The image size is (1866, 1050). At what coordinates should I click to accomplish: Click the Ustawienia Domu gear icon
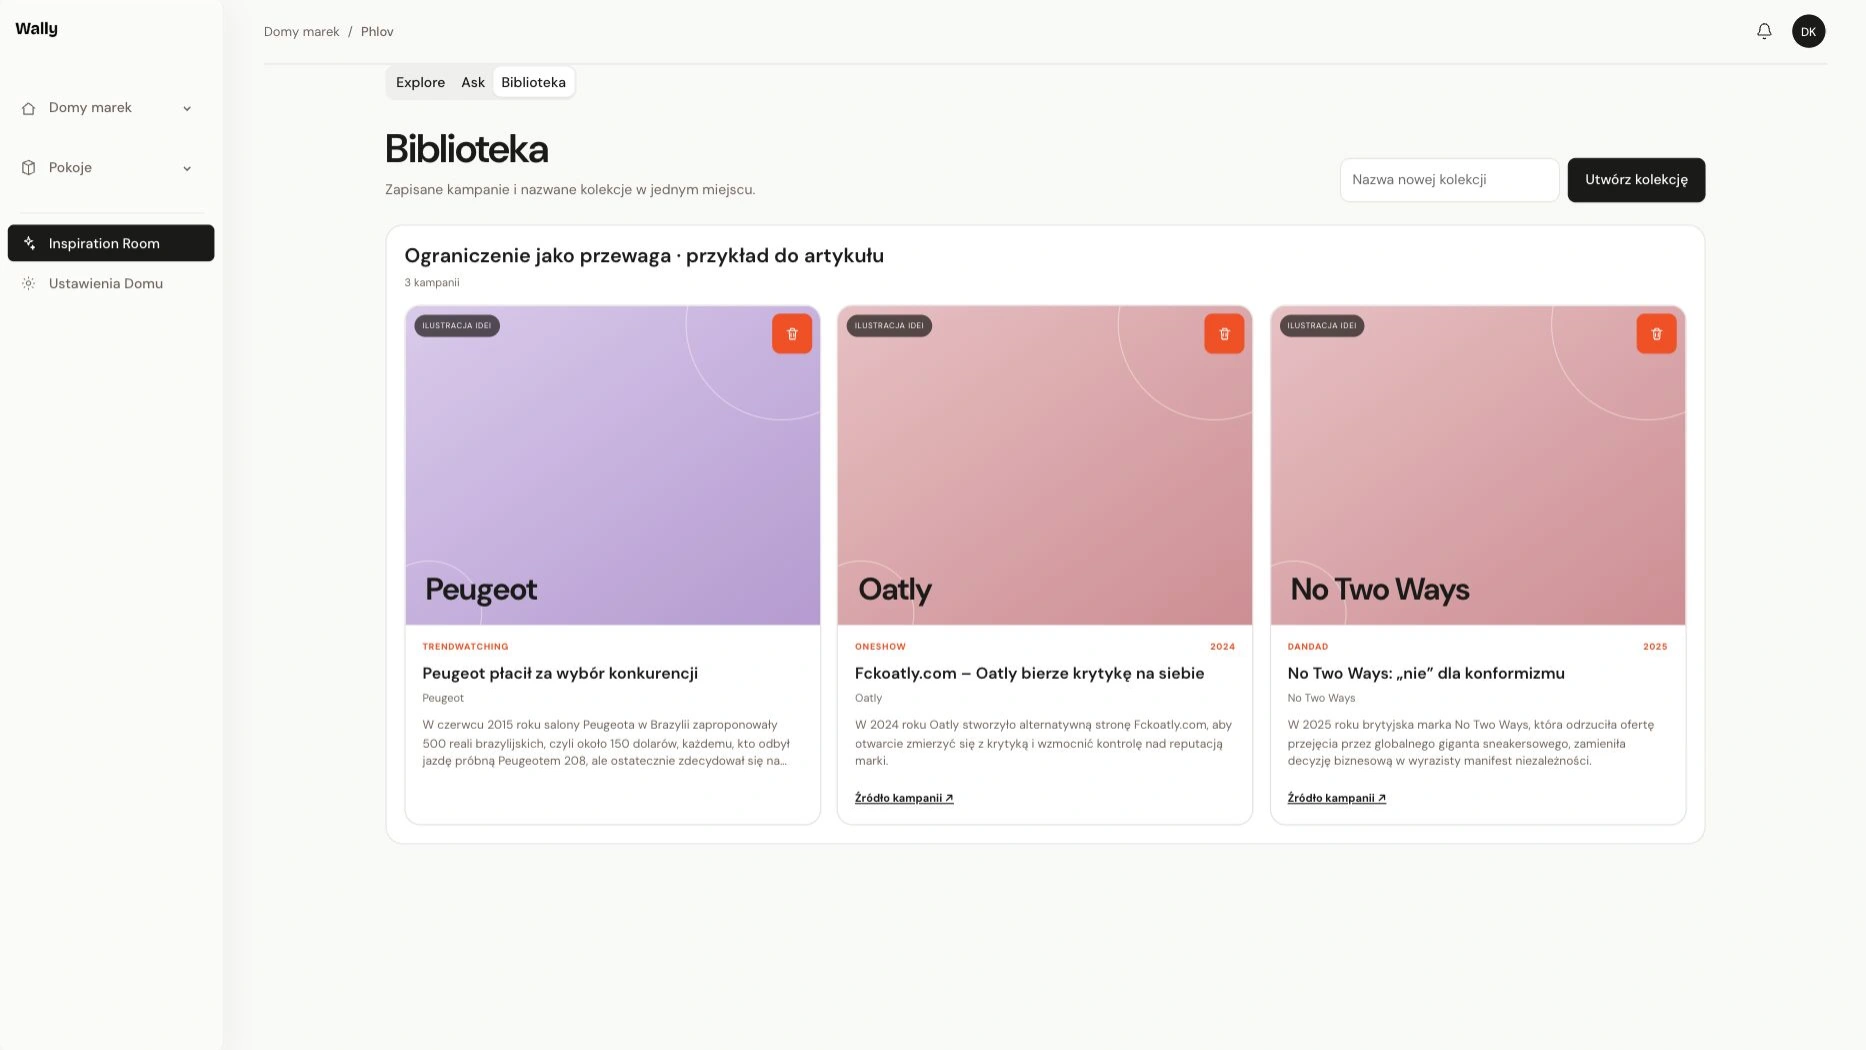(29, 284)
